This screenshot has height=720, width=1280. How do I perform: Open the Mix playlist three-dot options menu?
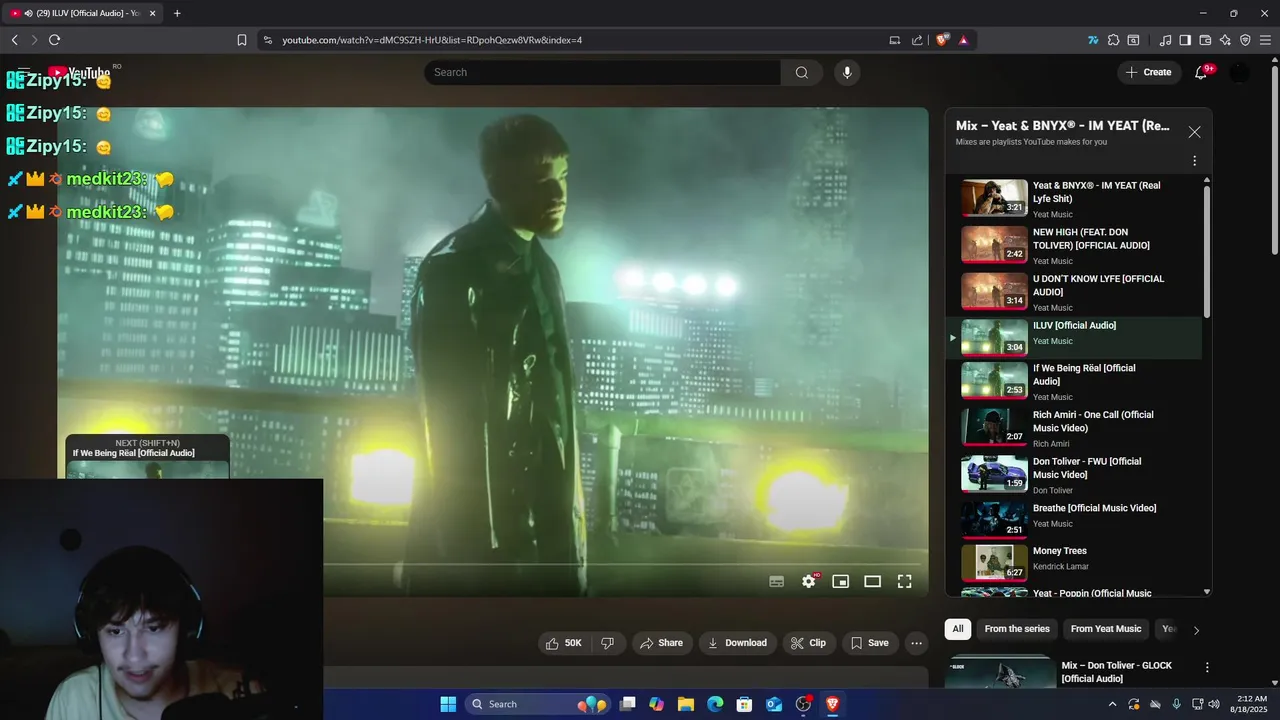[x=1194, y=161]
